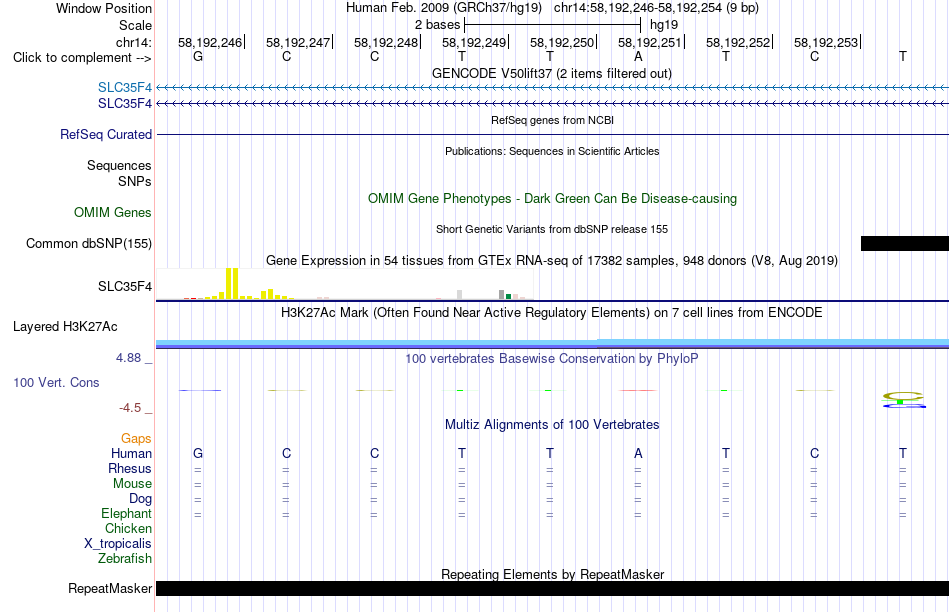The height and width of the screenshot is (612, 950).
Task: Click the SLC35F4 label beside GTEx chart
Action: [x=125, y=287]
